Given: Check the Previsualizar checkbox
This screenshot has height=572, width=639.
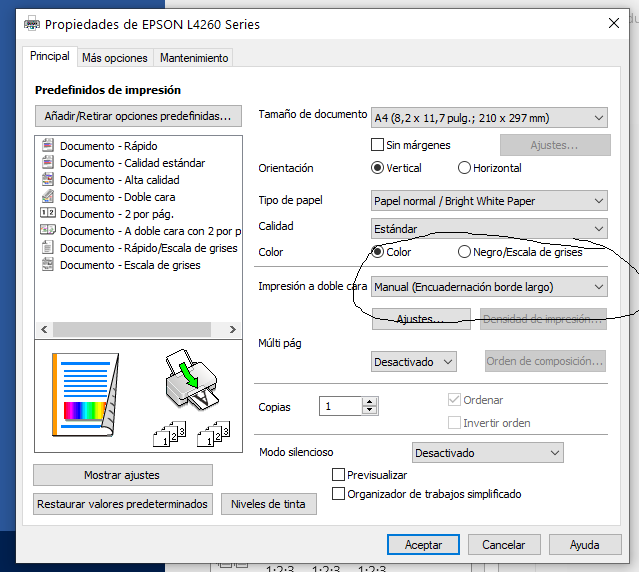Looking at the screenshot, I should [x=339, y=475].
